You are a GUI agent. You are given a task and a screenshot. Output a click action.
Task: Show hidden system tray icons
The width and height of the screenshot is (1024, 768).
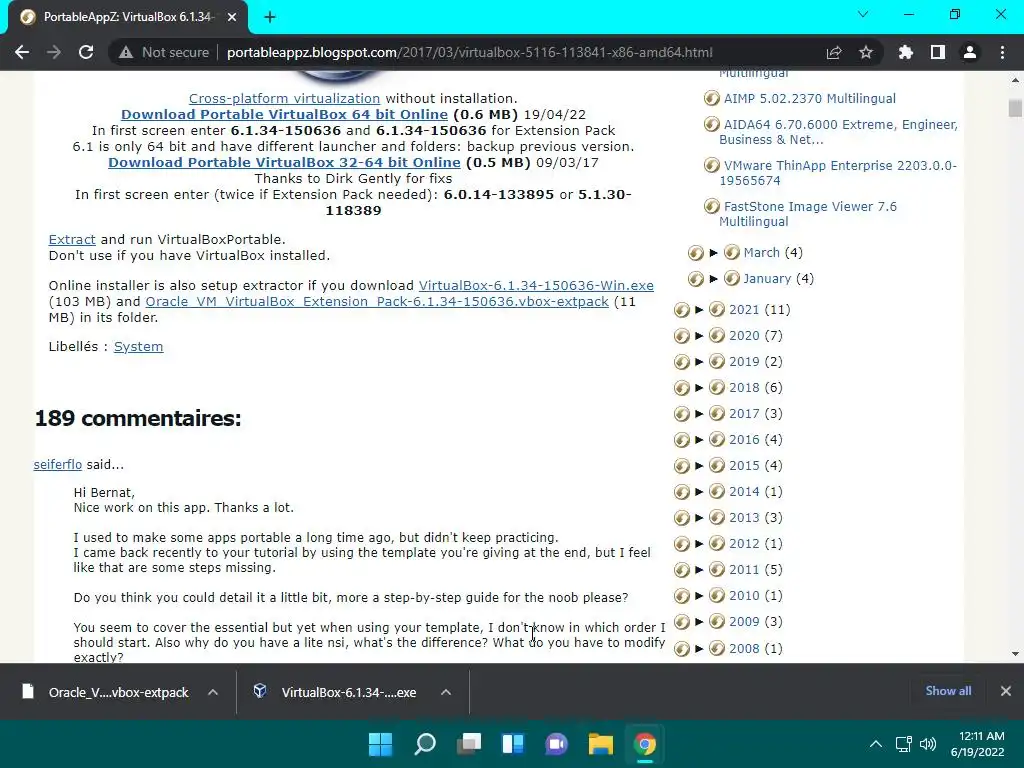tap(876, 744)
